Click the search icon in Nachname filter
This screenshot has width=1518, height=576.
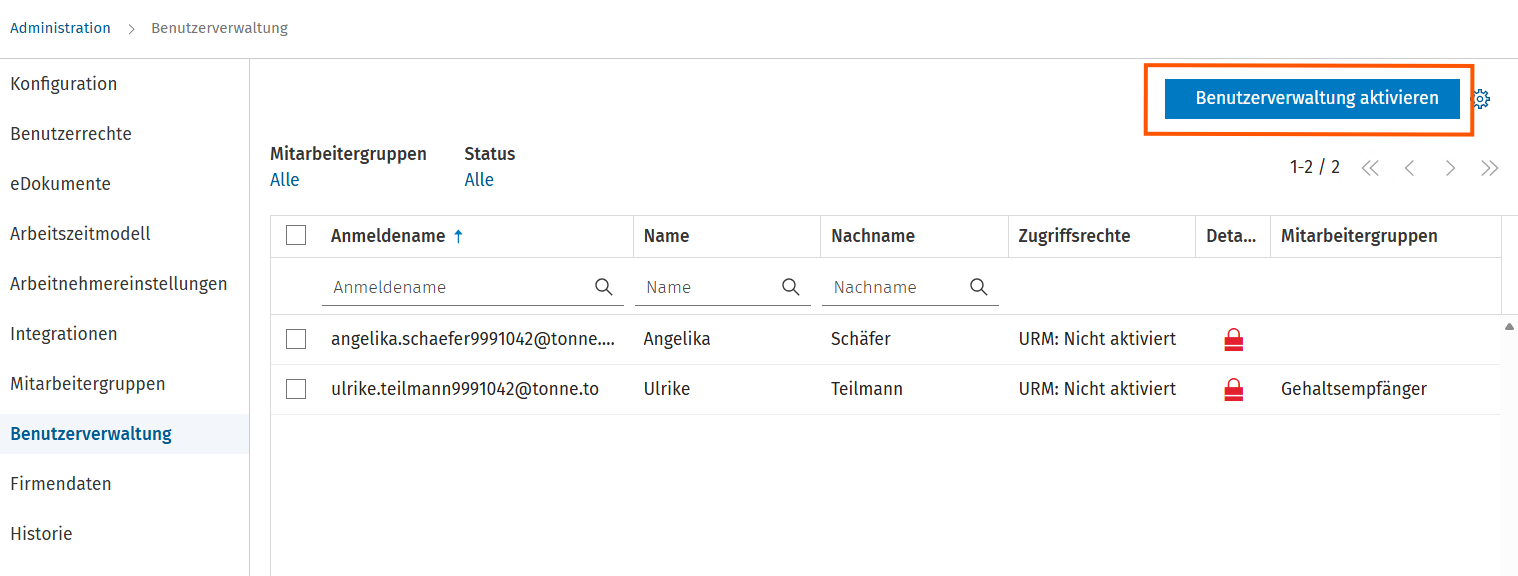click(x=979, y=287)
